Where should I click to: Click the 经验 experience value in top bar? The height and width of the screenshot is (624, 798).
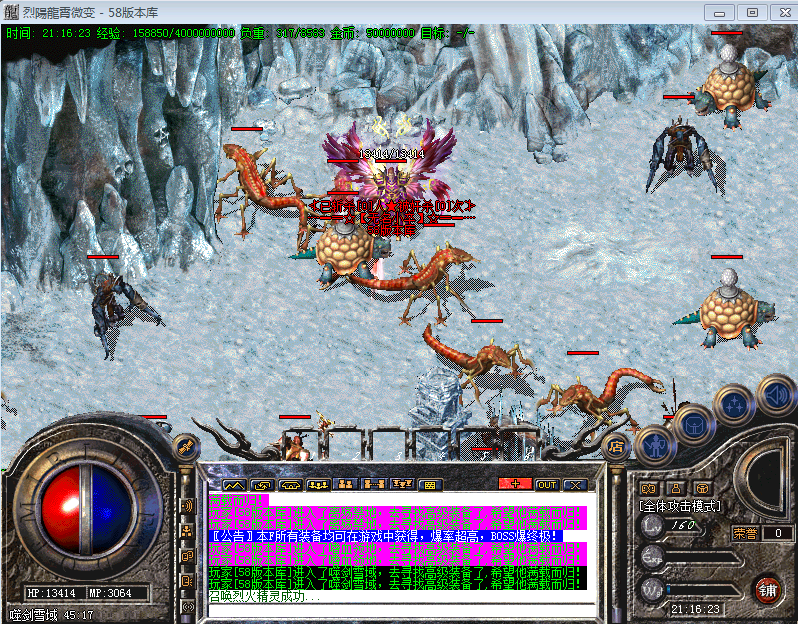(166, 34)
